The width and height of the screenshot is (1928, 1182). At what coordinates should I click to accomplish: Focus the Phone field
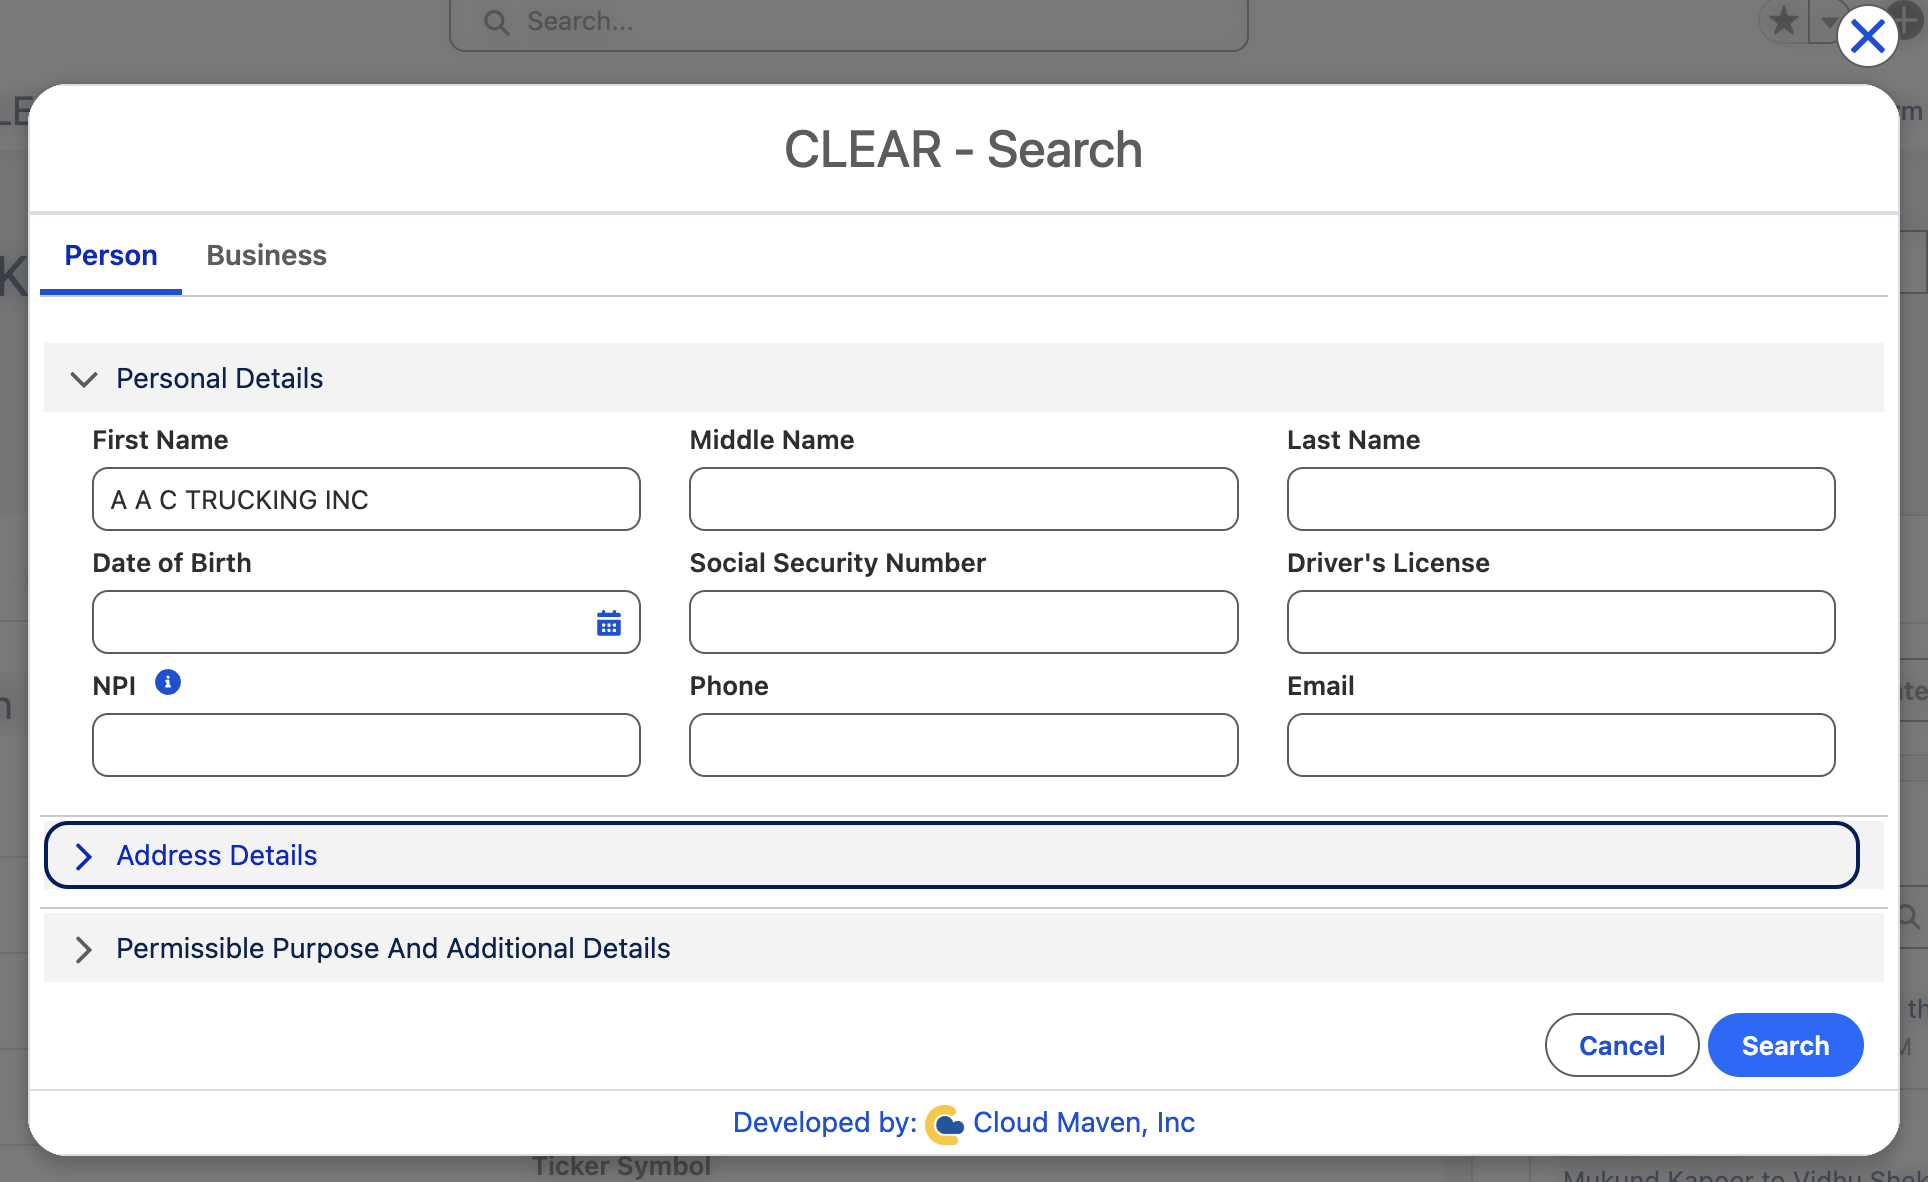pyautogui.click(x=964, y=745)
